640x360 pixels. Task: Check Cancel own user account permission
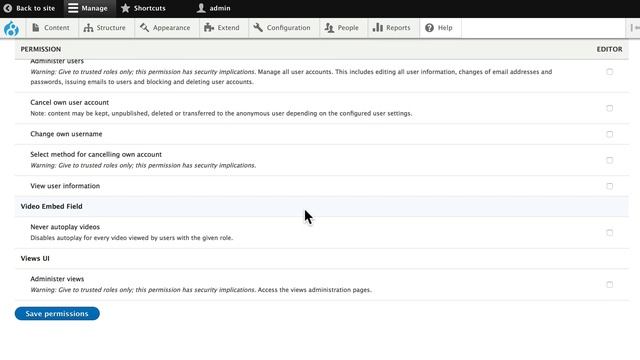(x=609, y=108)
